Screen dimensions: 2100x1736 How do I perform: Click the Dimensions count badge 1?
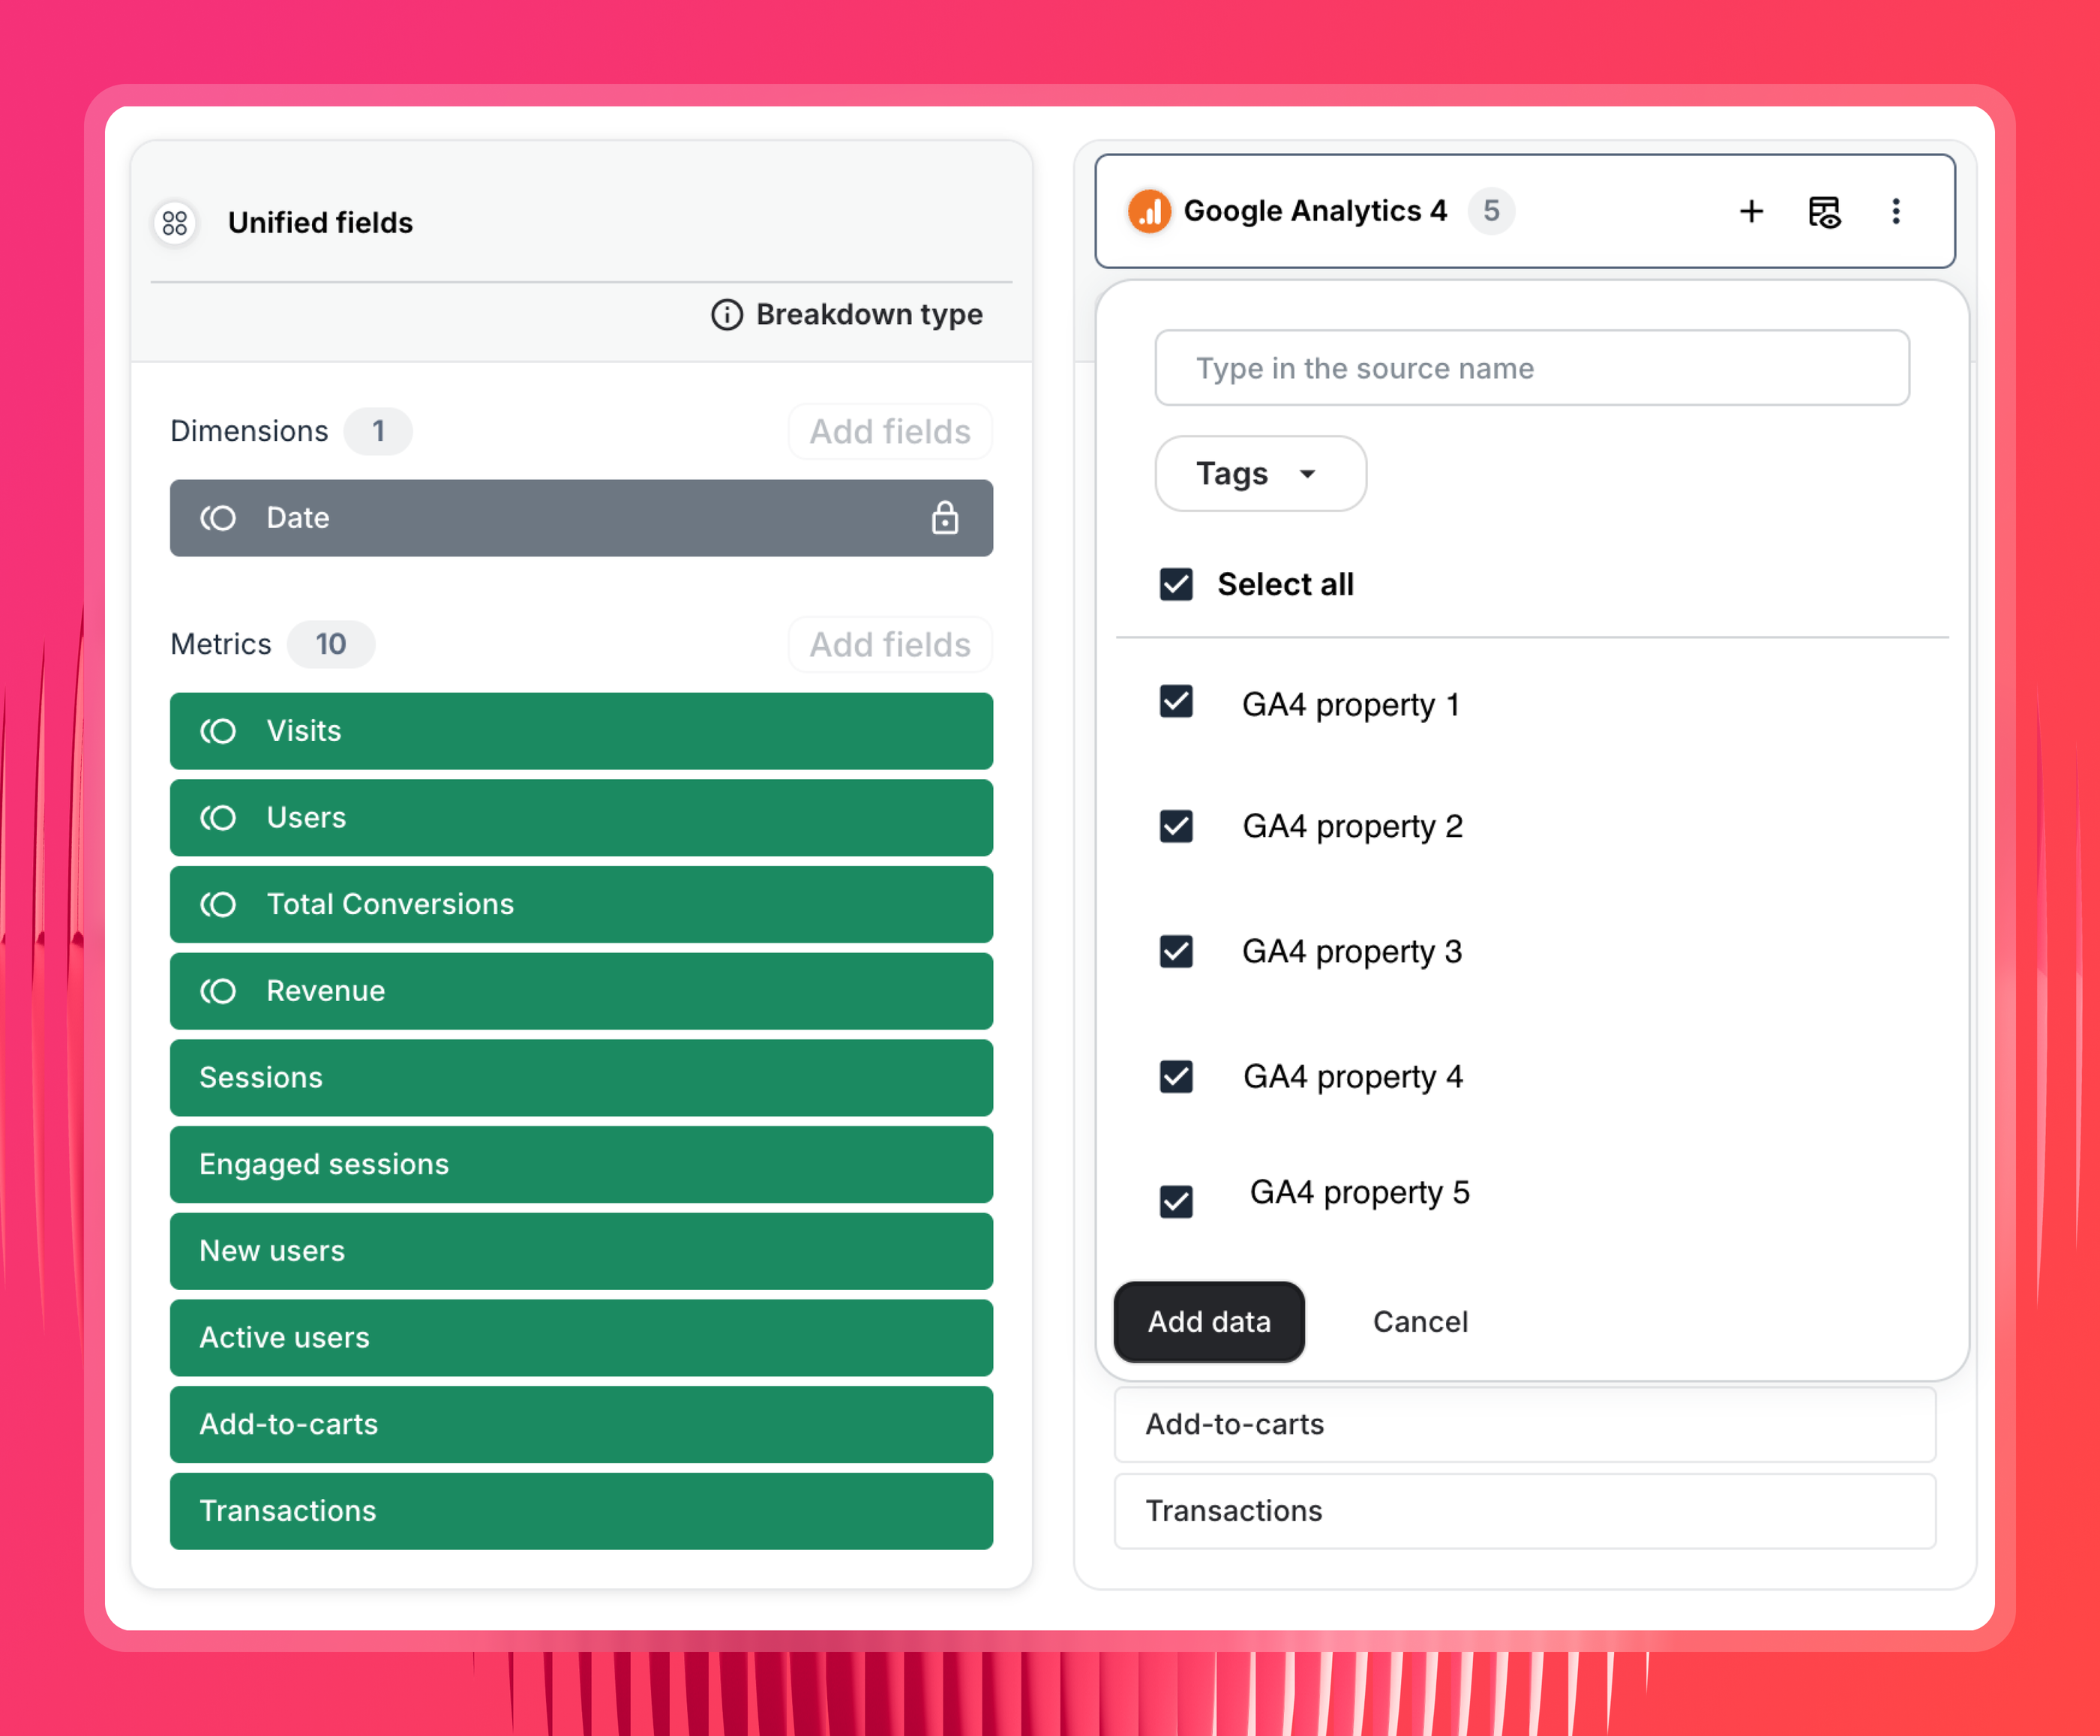378,431
